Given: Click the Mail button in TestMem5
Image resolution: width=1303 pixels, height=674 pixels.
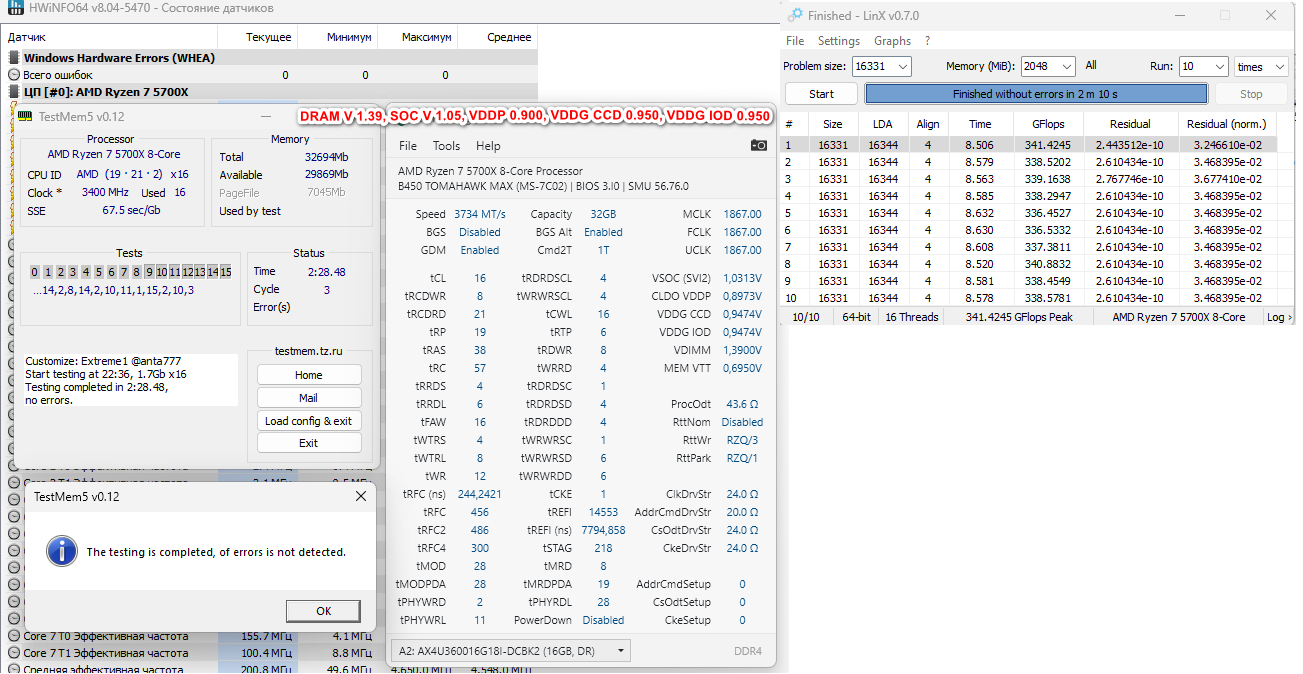Looking at the screenshot, I should click(x=309, y=398).
